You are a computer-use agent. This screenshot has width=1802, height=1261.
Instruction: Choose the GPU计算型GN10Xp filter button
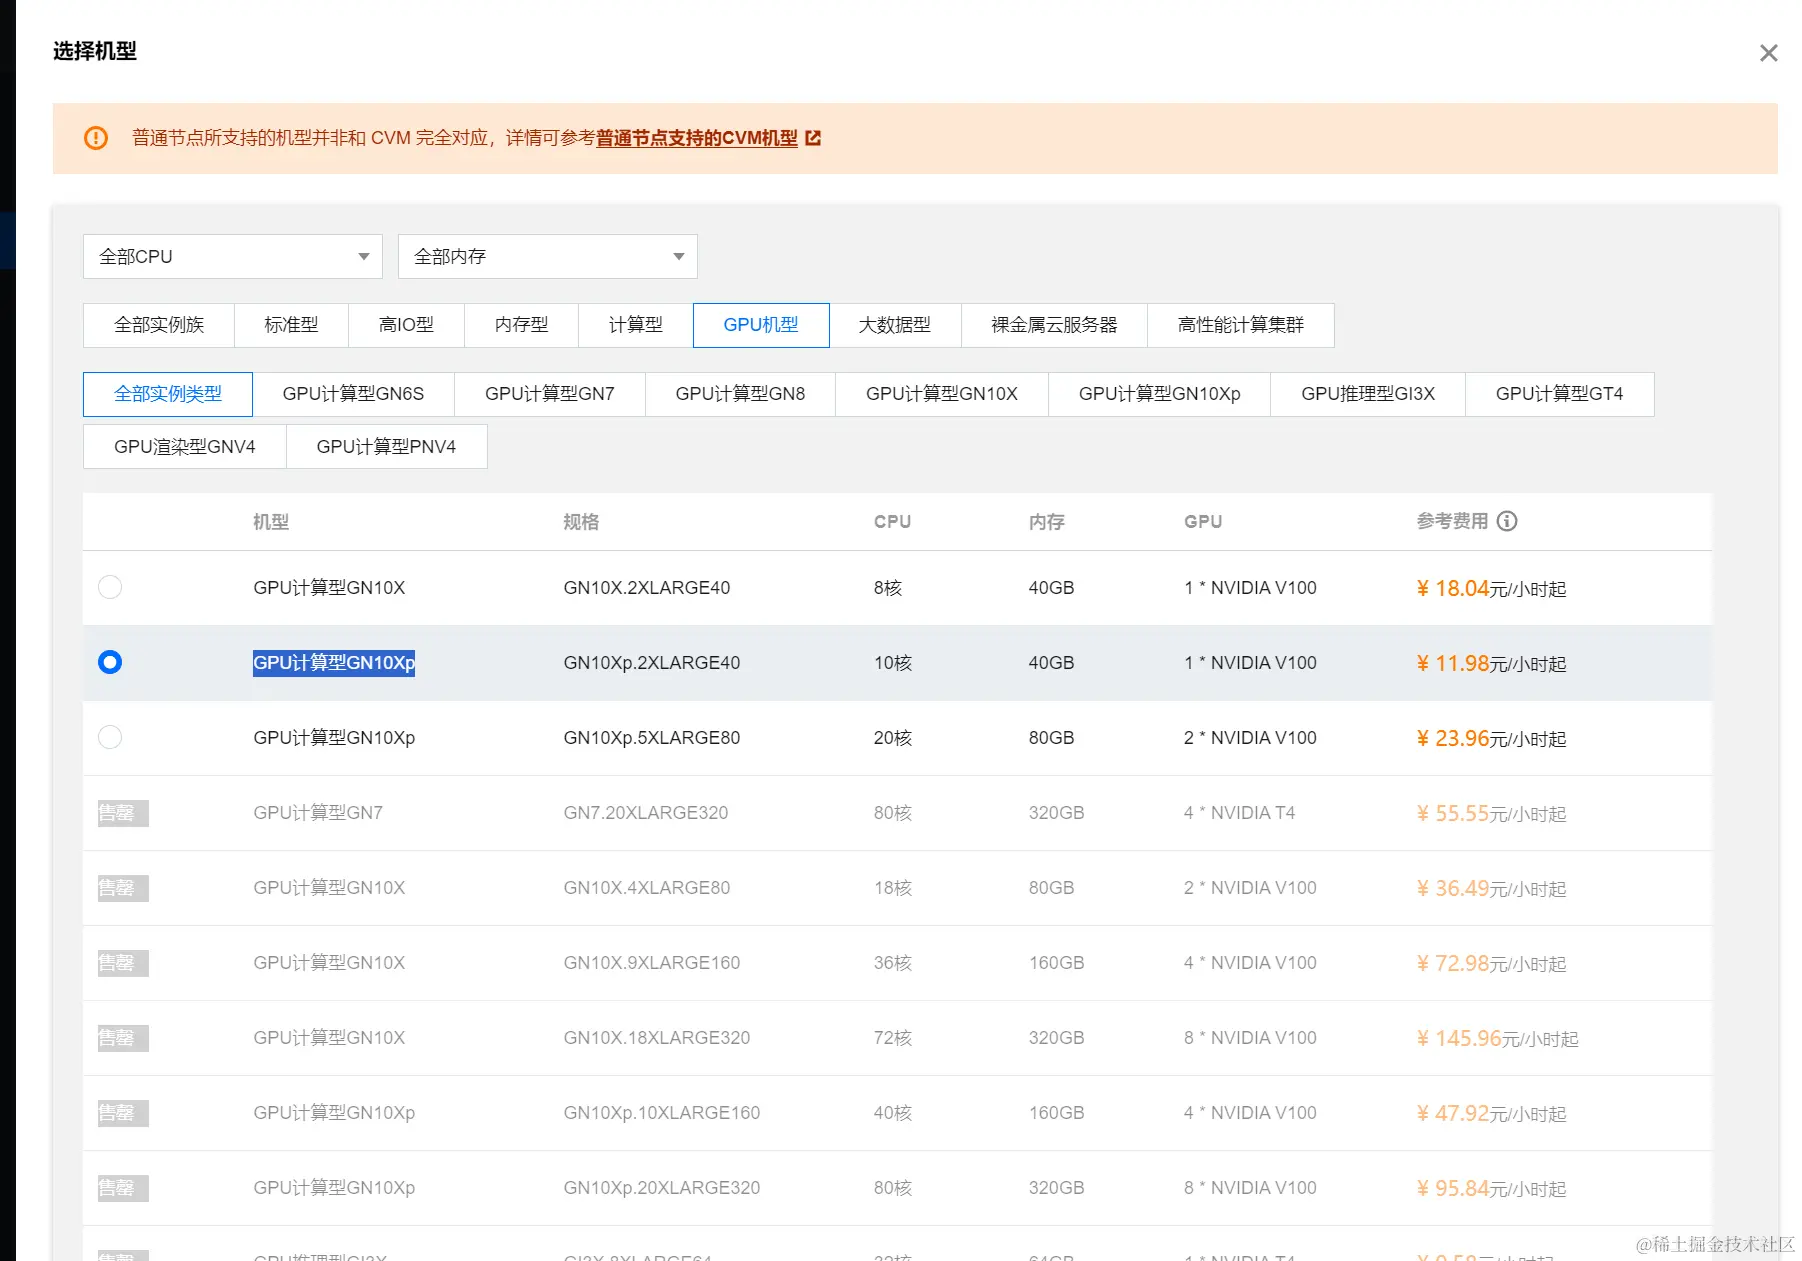coord(1160,394)
